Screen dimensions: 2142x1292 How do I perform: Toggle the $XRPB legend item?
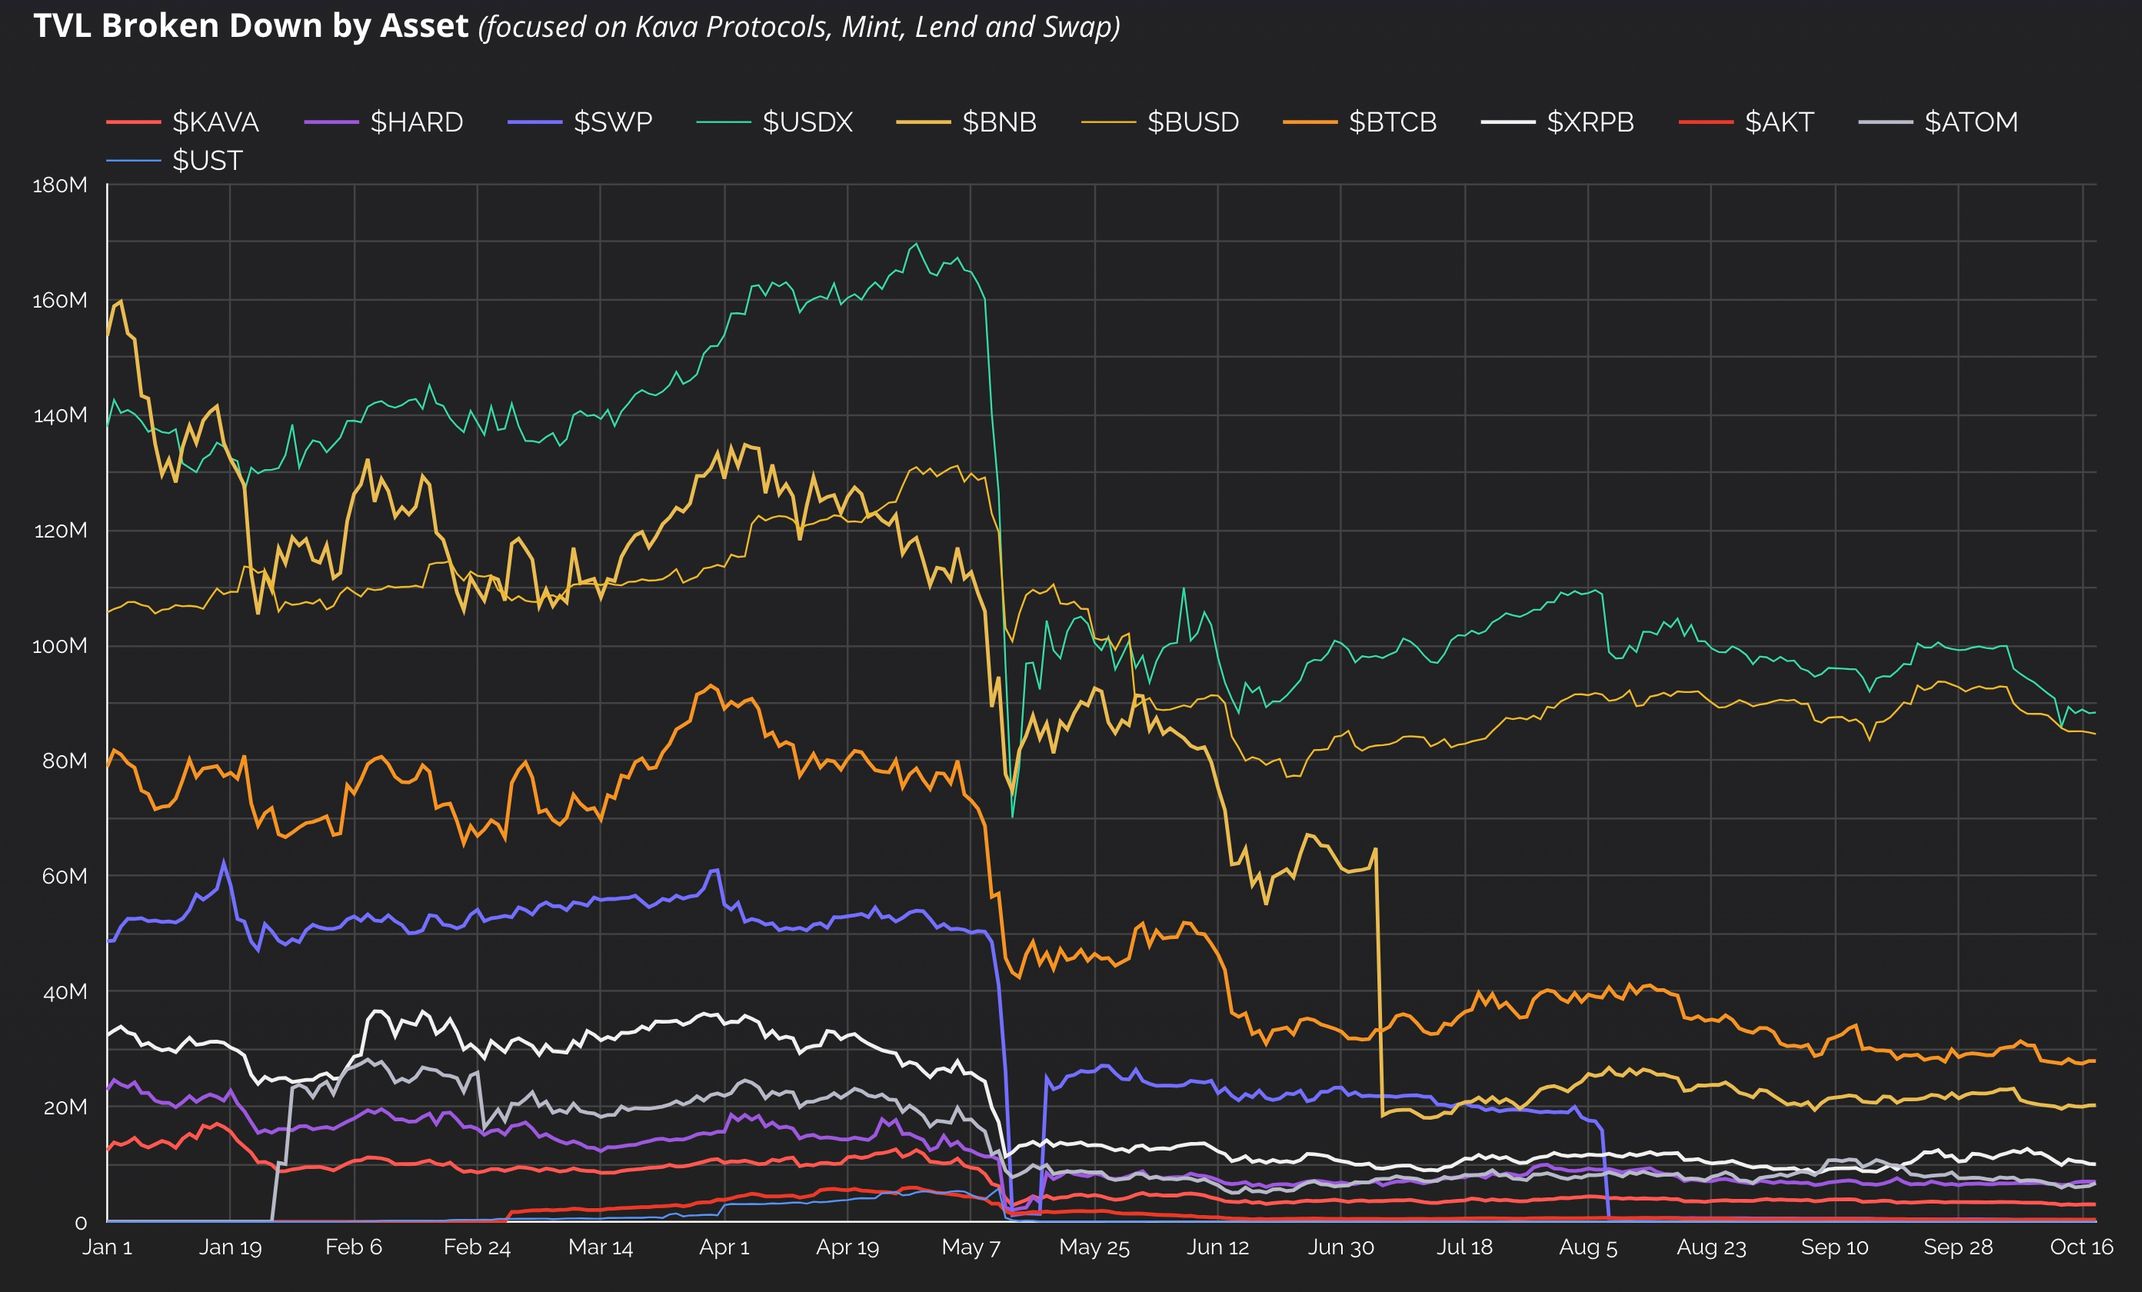pyautogui.click(x=1590, y=122)
